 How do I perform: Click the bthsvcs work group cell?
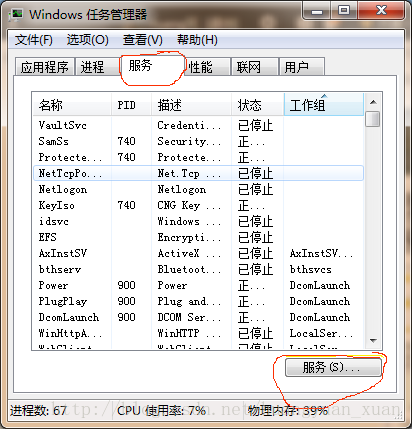tap(310, 269)
